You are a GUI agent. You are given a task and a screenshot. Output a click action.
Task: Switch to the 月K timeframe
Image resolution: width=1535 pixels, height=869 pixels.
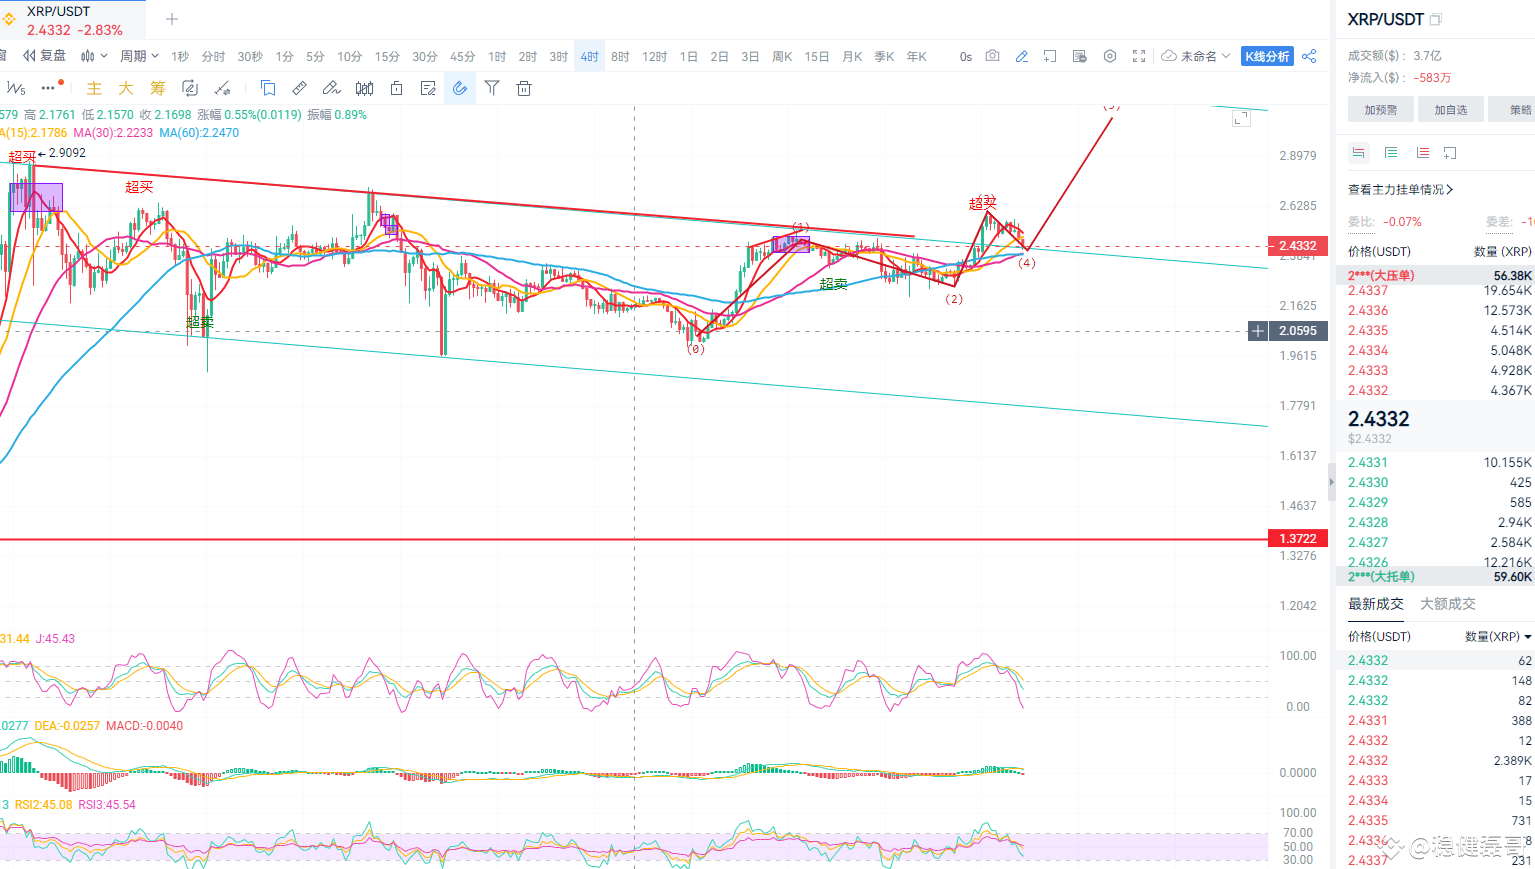[852, 57]
